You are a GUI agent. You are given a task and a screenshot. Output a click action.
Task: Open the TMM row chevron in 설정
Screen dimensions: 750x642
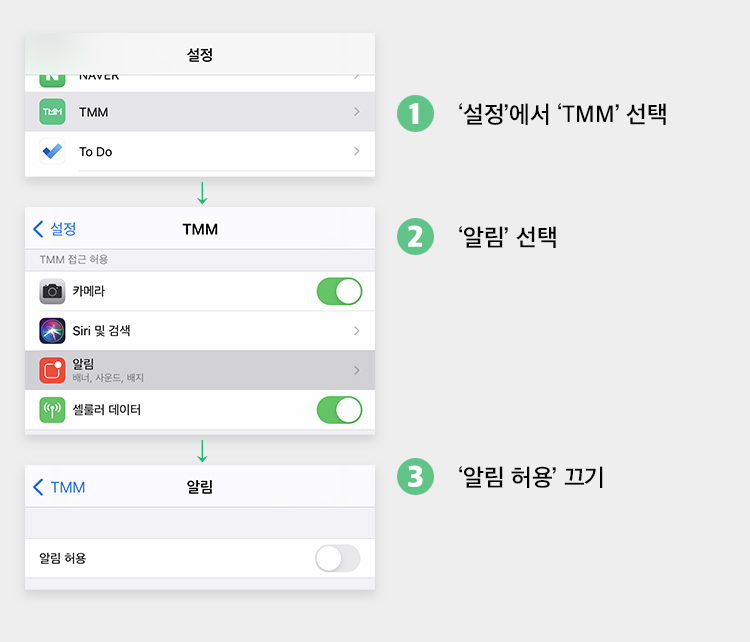tap(356, 111)
